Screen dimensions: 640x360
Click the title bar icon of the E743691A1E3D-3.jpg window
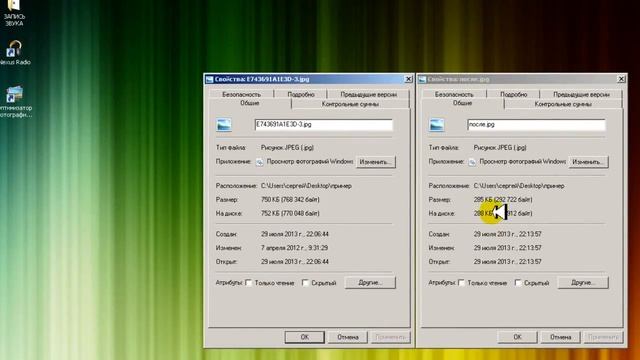(x=209, y=79)
